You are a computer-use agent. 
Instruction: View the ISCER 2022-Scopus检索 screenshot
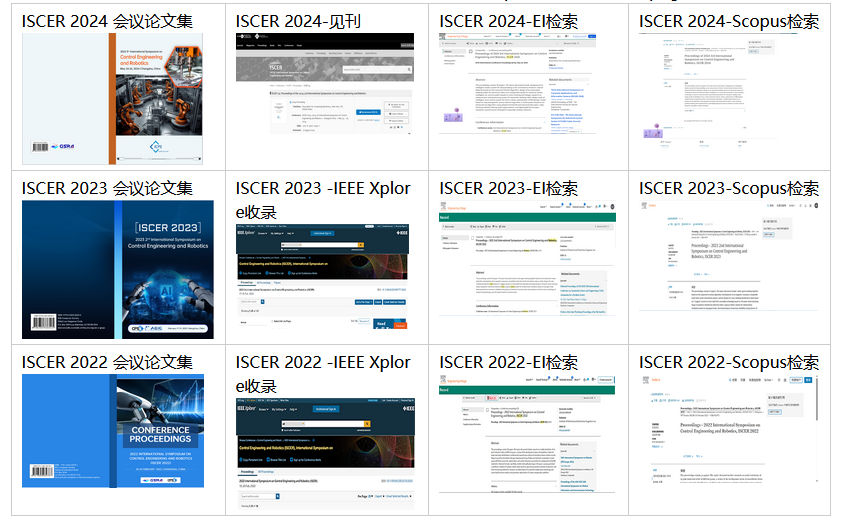click(729, 428)
